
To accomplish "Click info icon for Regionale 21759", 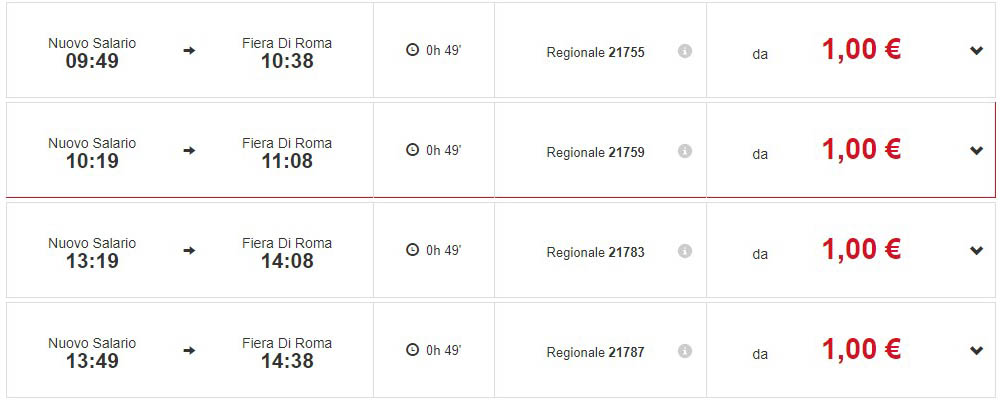I will click(685, 151).
